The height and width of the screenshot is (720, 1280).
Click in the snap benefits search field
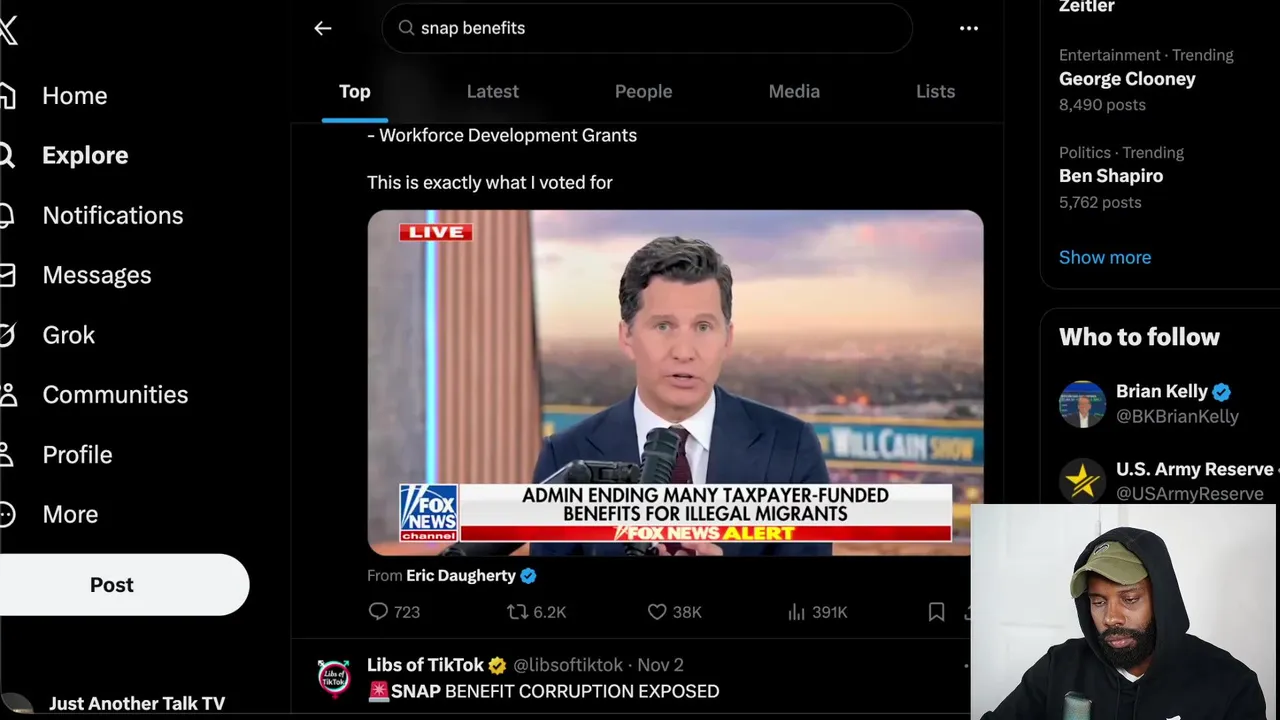click(647, 28)
